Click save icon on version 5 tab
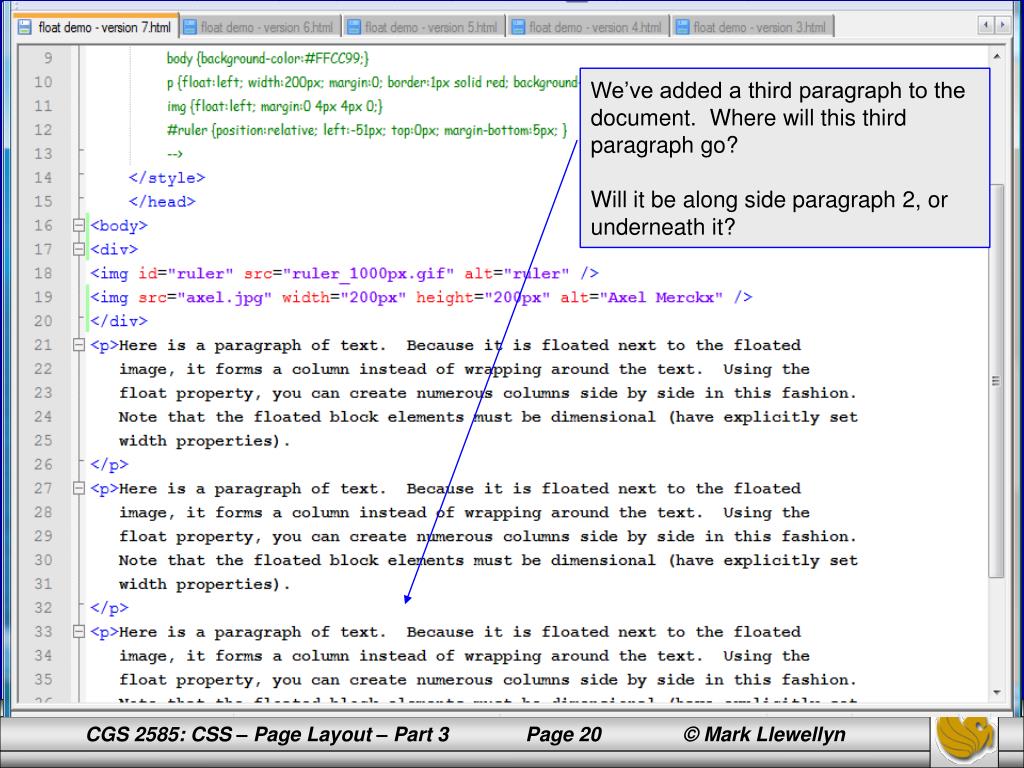Viewport: 1024px width, 768px height. click(x=354, y=27)
